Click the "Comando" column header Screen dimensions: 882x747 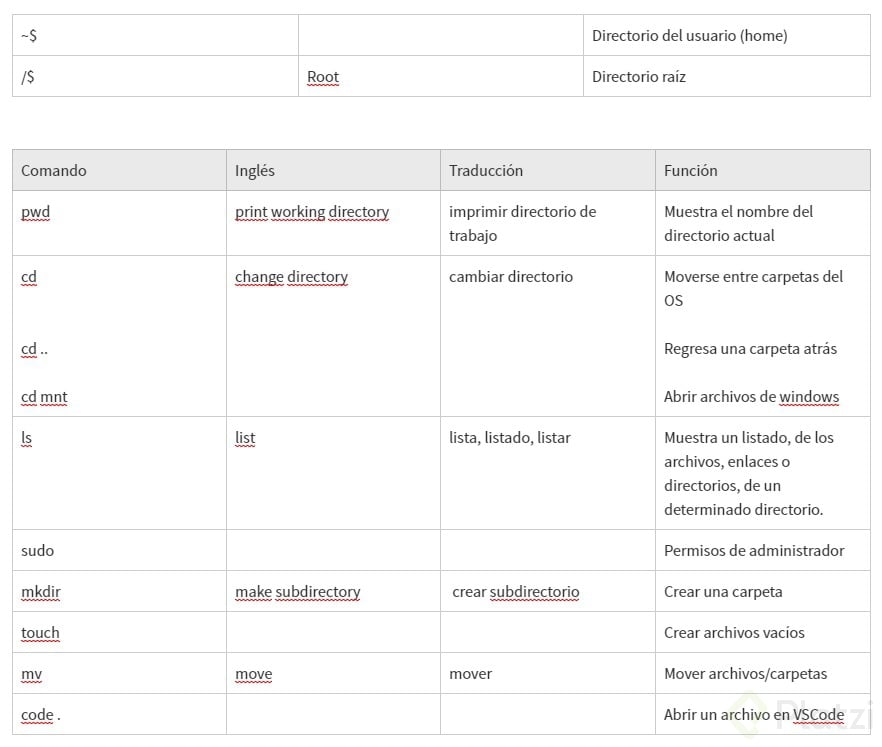(x=54, y=170)
